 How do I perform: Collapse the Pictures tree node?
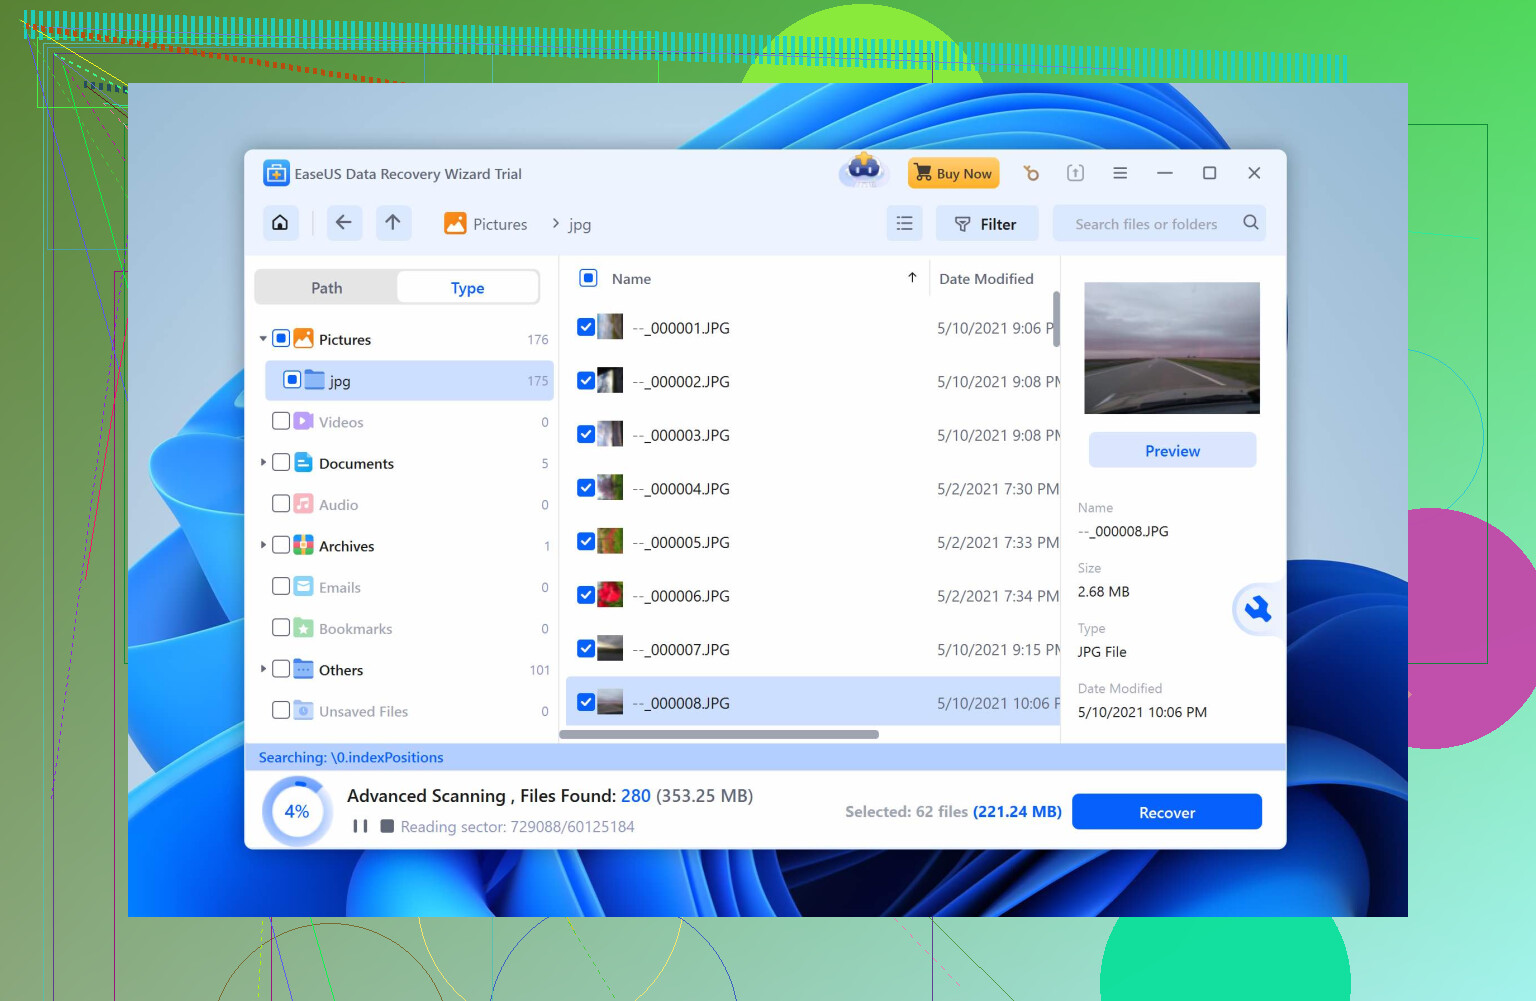point(263,339)
